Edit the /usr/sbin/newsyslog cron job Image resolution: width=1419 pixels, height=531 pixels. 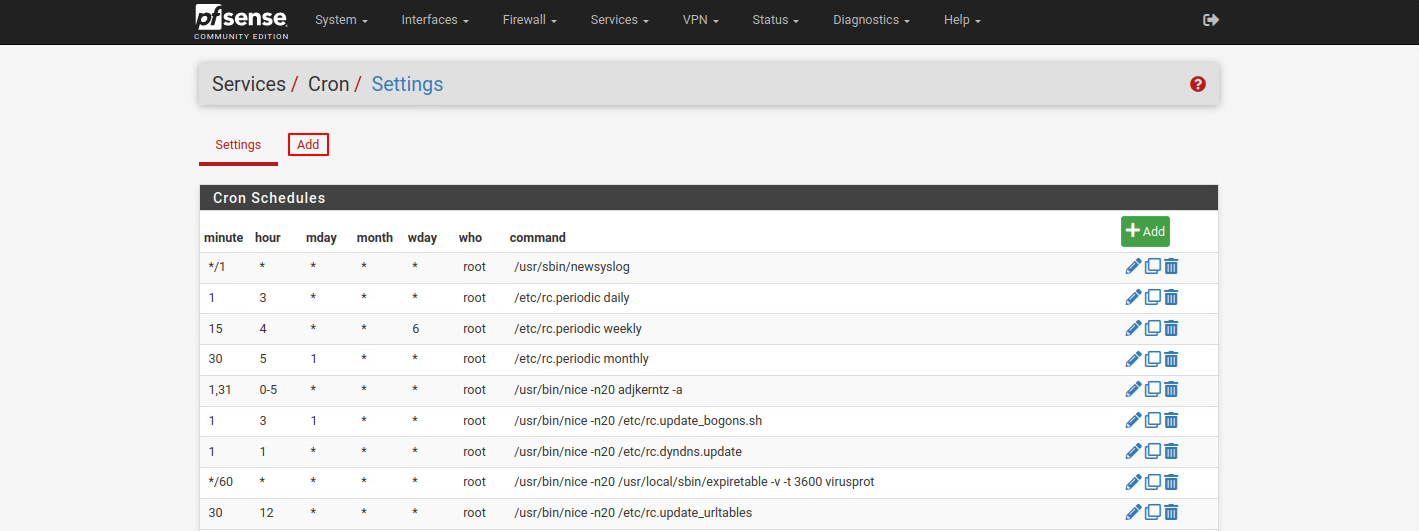1133,267
